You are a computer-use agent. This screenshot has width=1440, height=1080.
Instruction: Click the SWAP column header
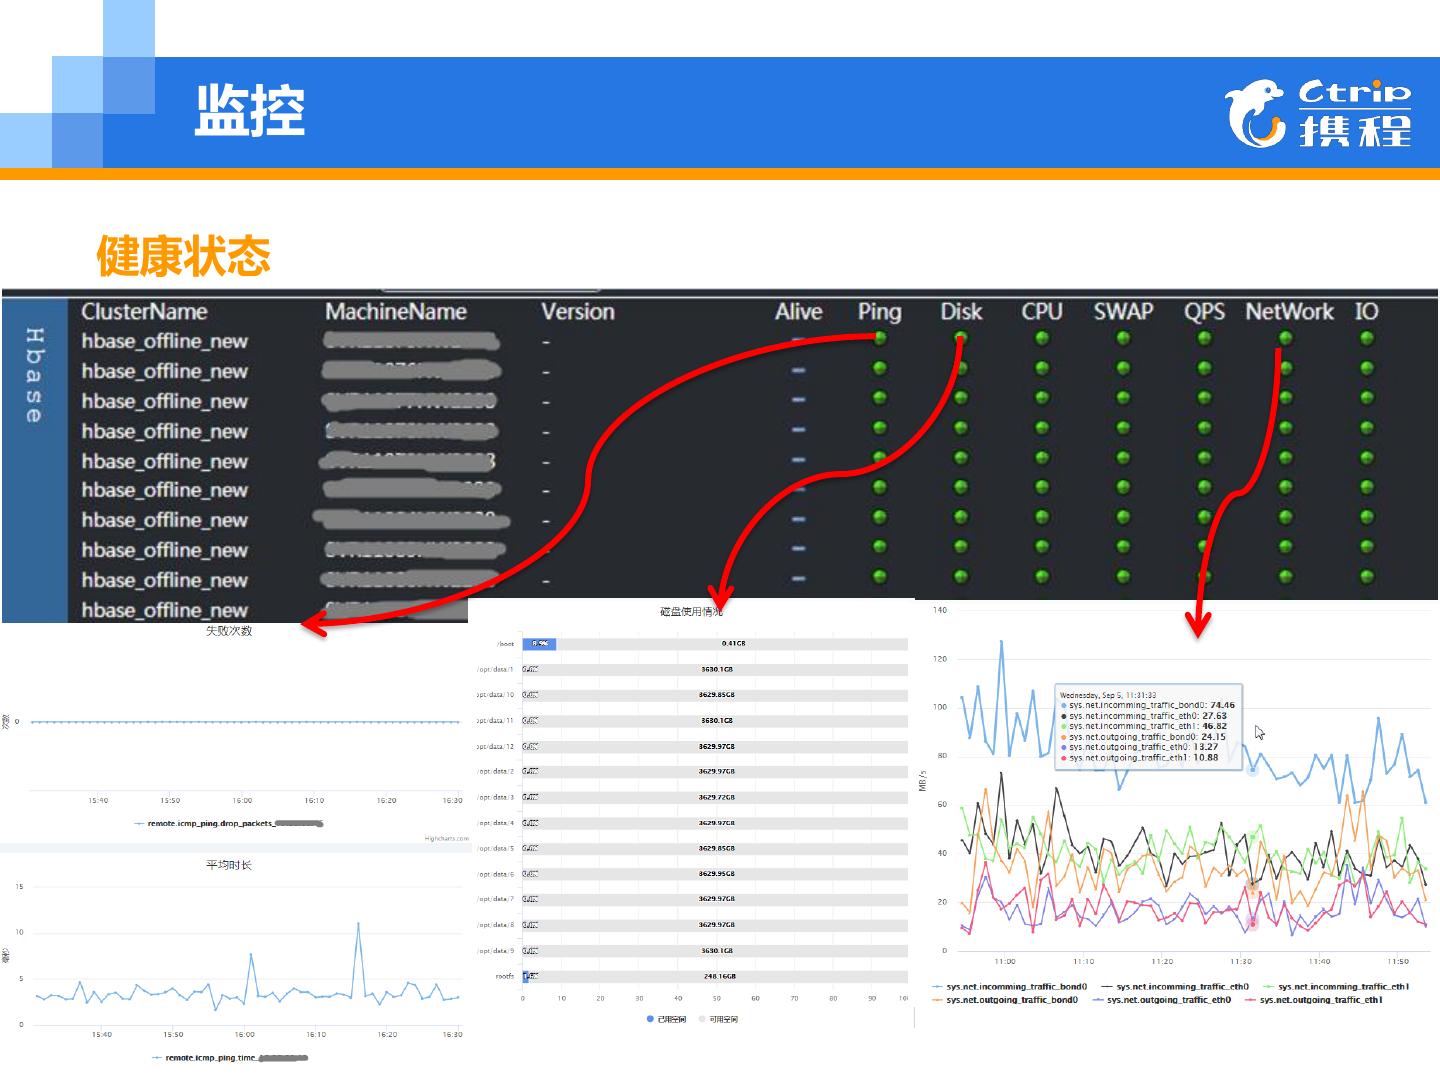1123,312
